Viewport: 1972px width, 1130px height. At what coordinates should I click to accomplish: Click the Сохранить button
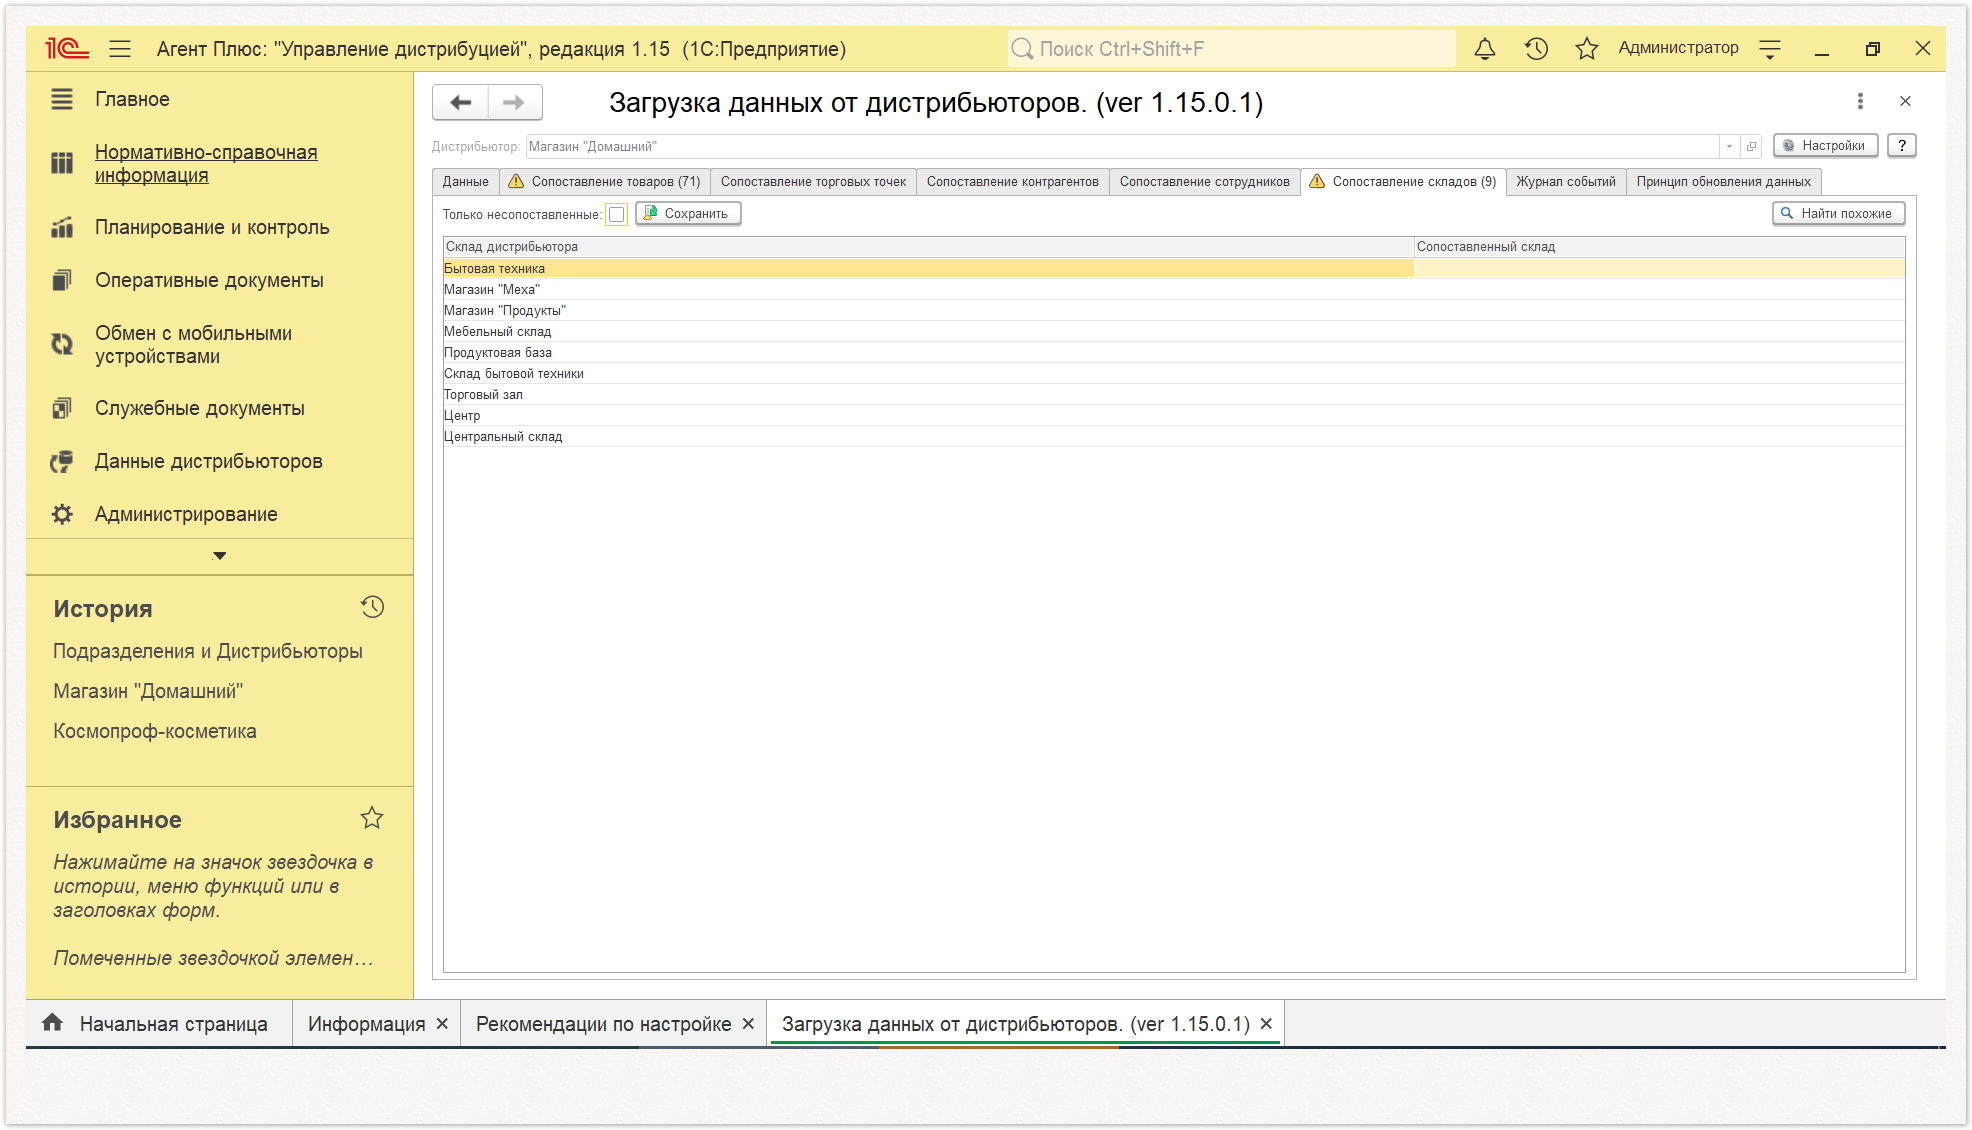pos(688,213)
